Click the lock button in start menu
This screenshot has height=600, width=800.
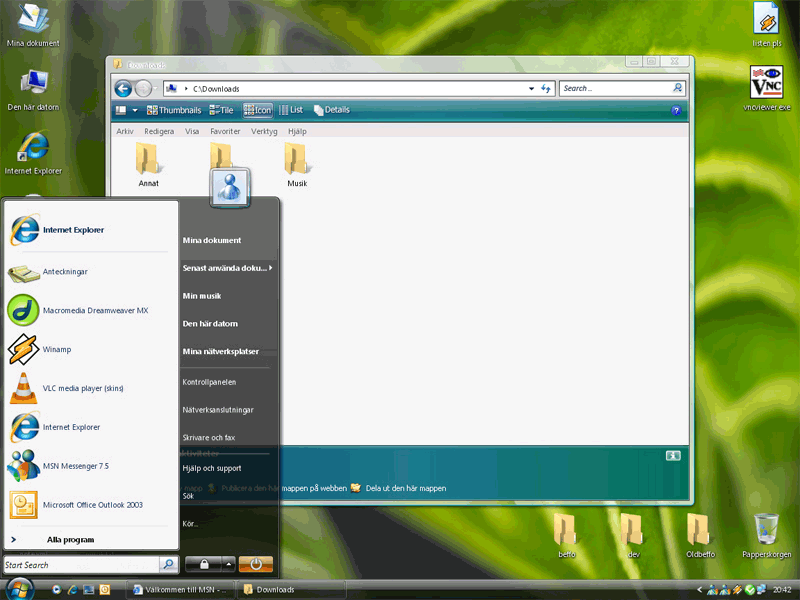coord(204,564)
